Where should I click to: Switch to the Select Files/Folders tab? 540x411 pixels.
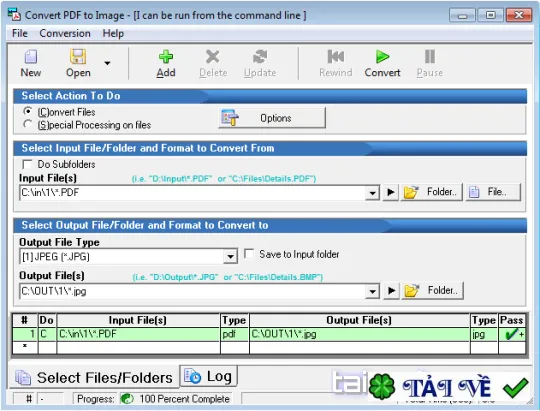[94, 378]
